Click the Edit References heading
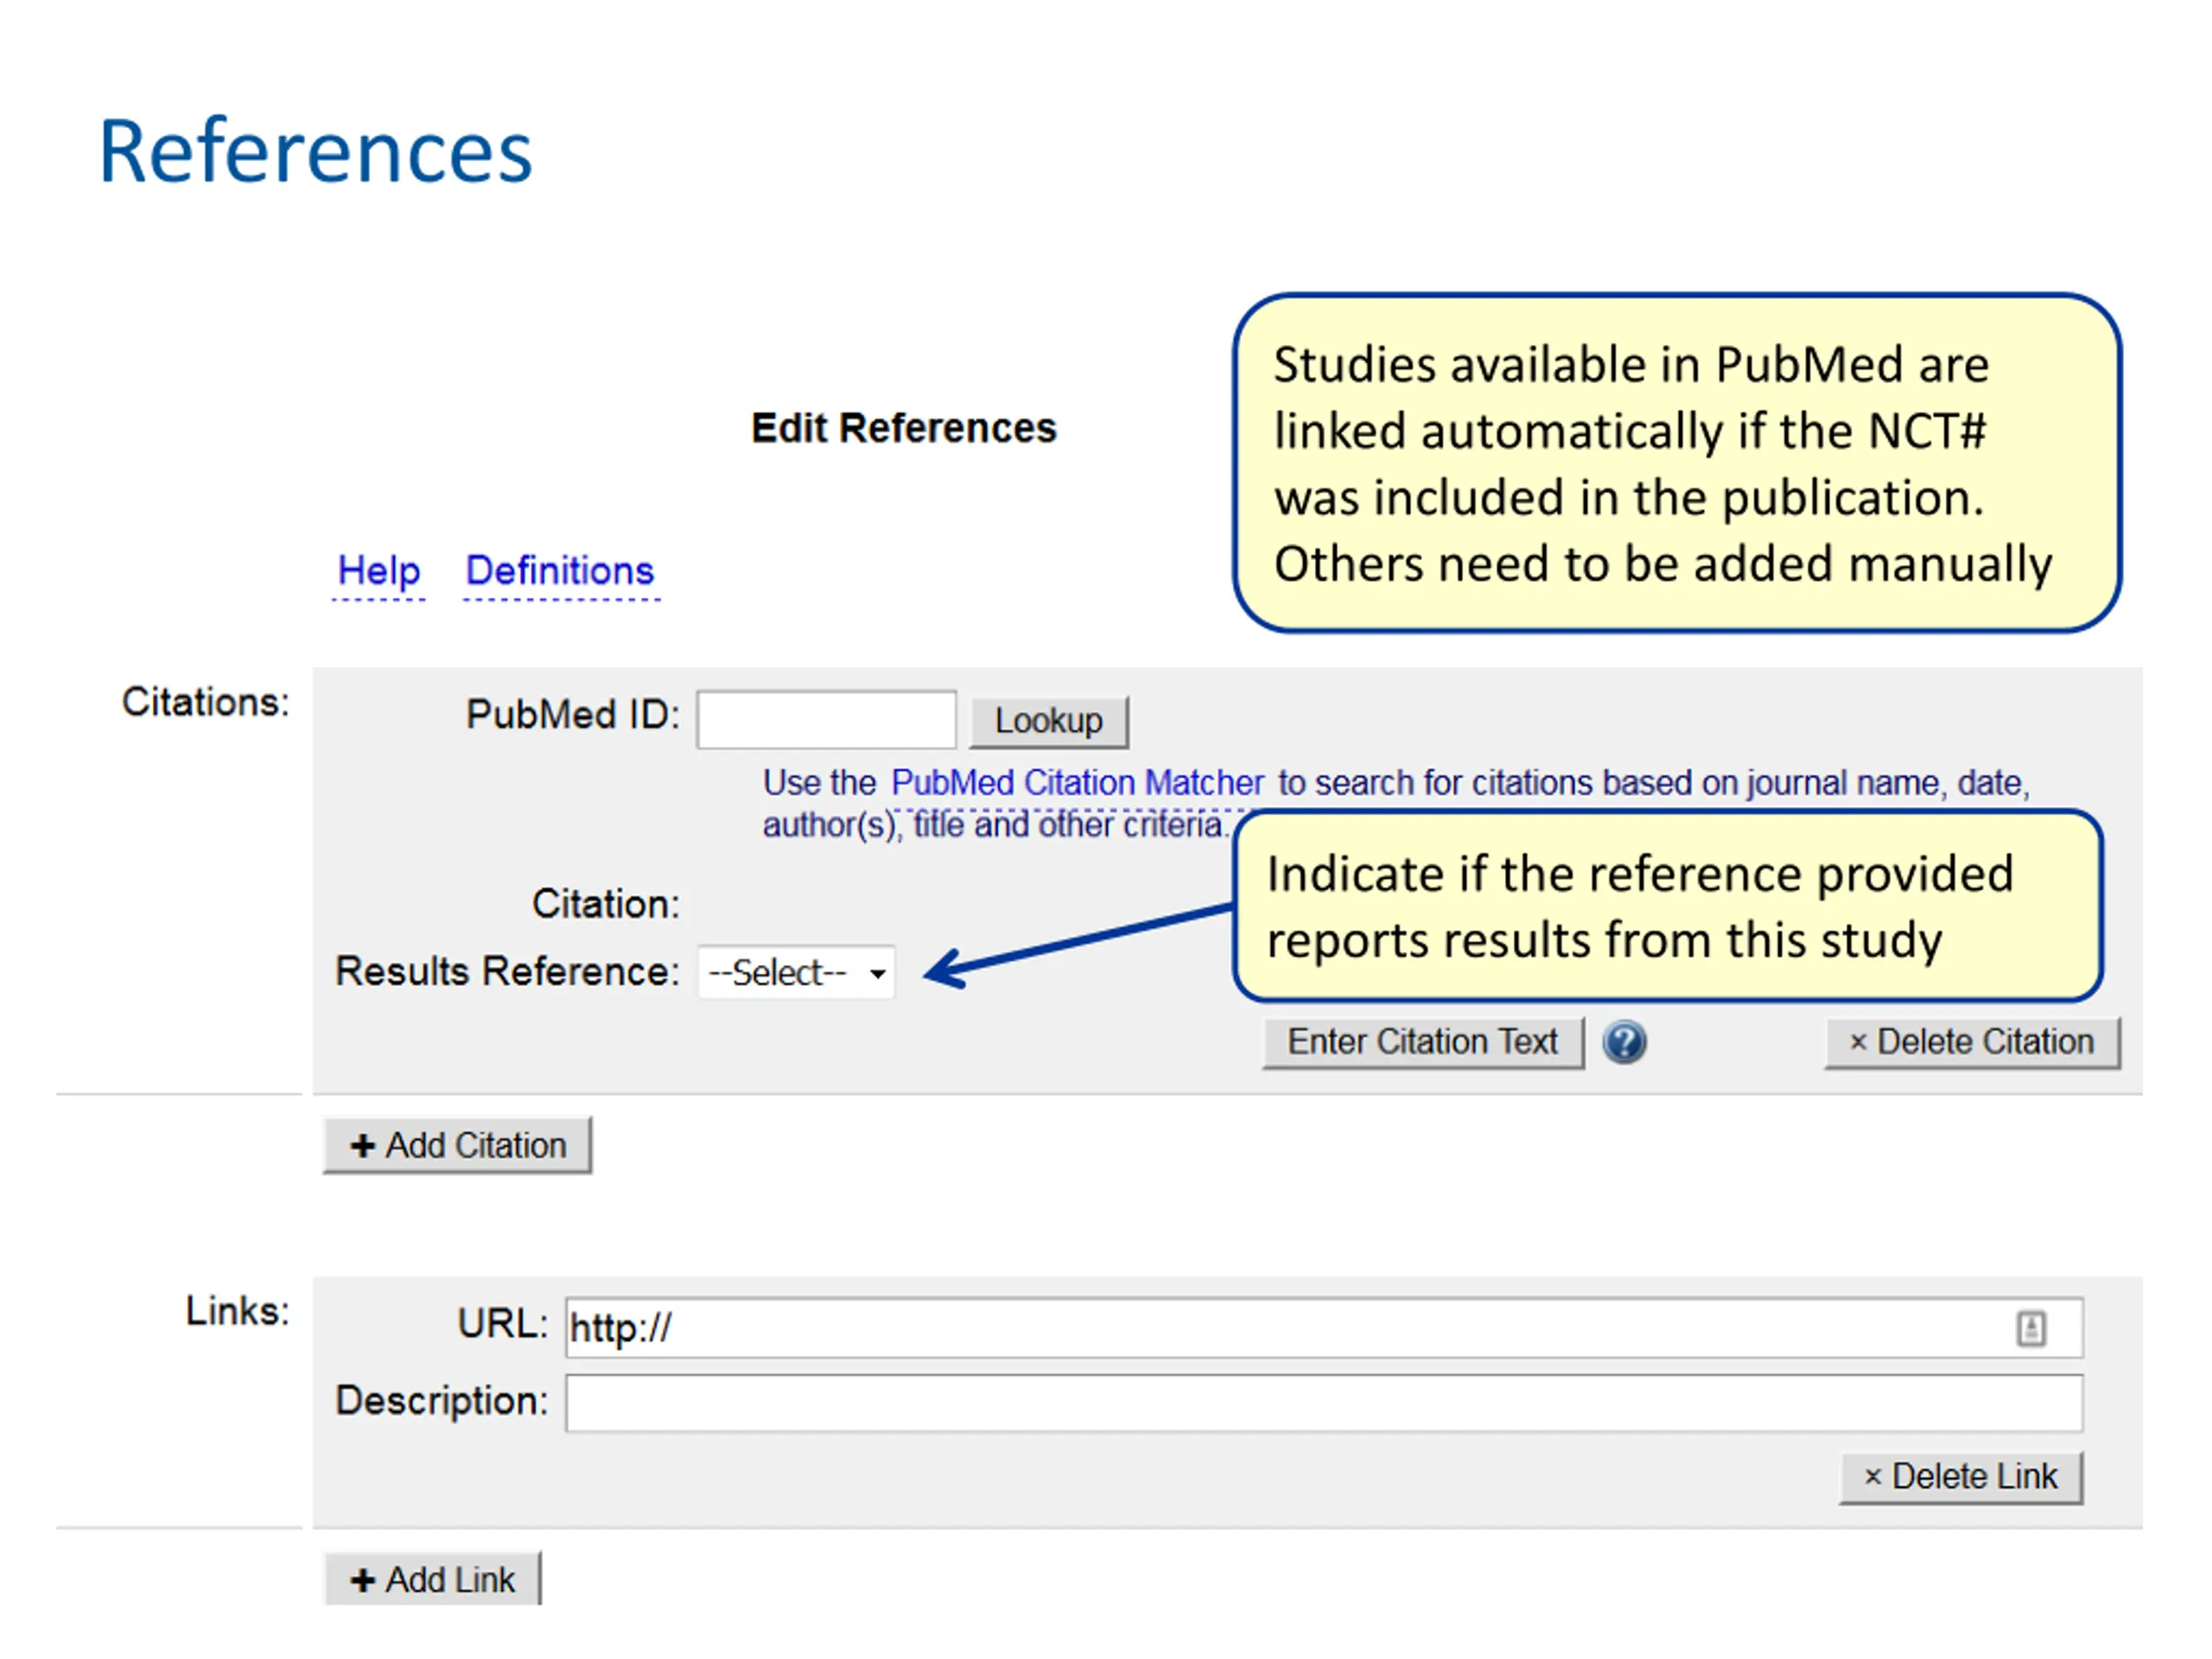Viewport: 2212px width, 1659px height. tap(903, 428)
